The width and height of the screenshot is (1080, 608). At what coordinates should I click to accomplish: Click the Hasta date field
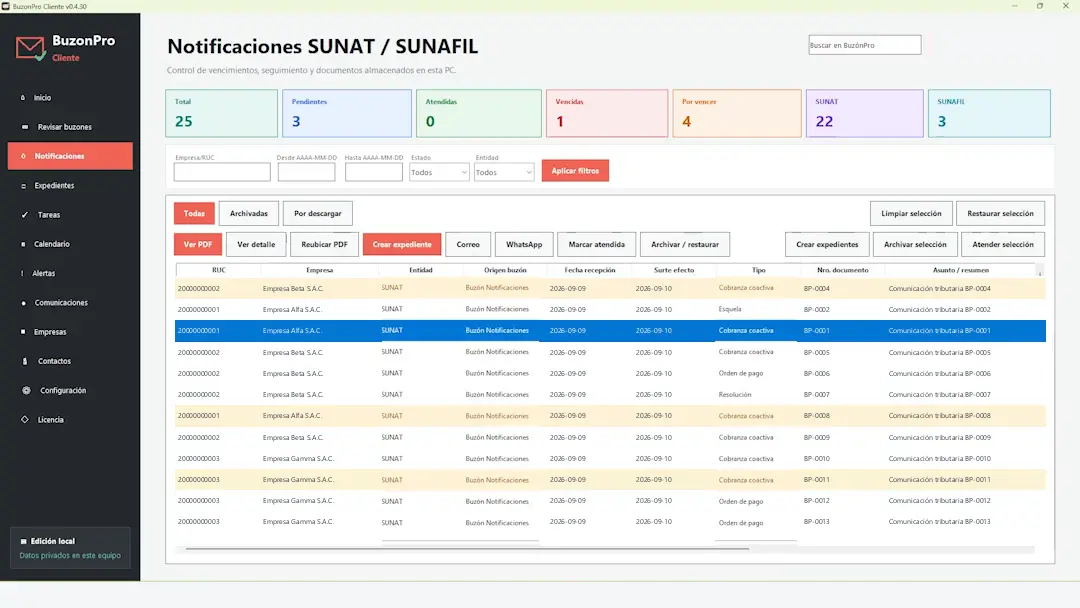point(374,172)
